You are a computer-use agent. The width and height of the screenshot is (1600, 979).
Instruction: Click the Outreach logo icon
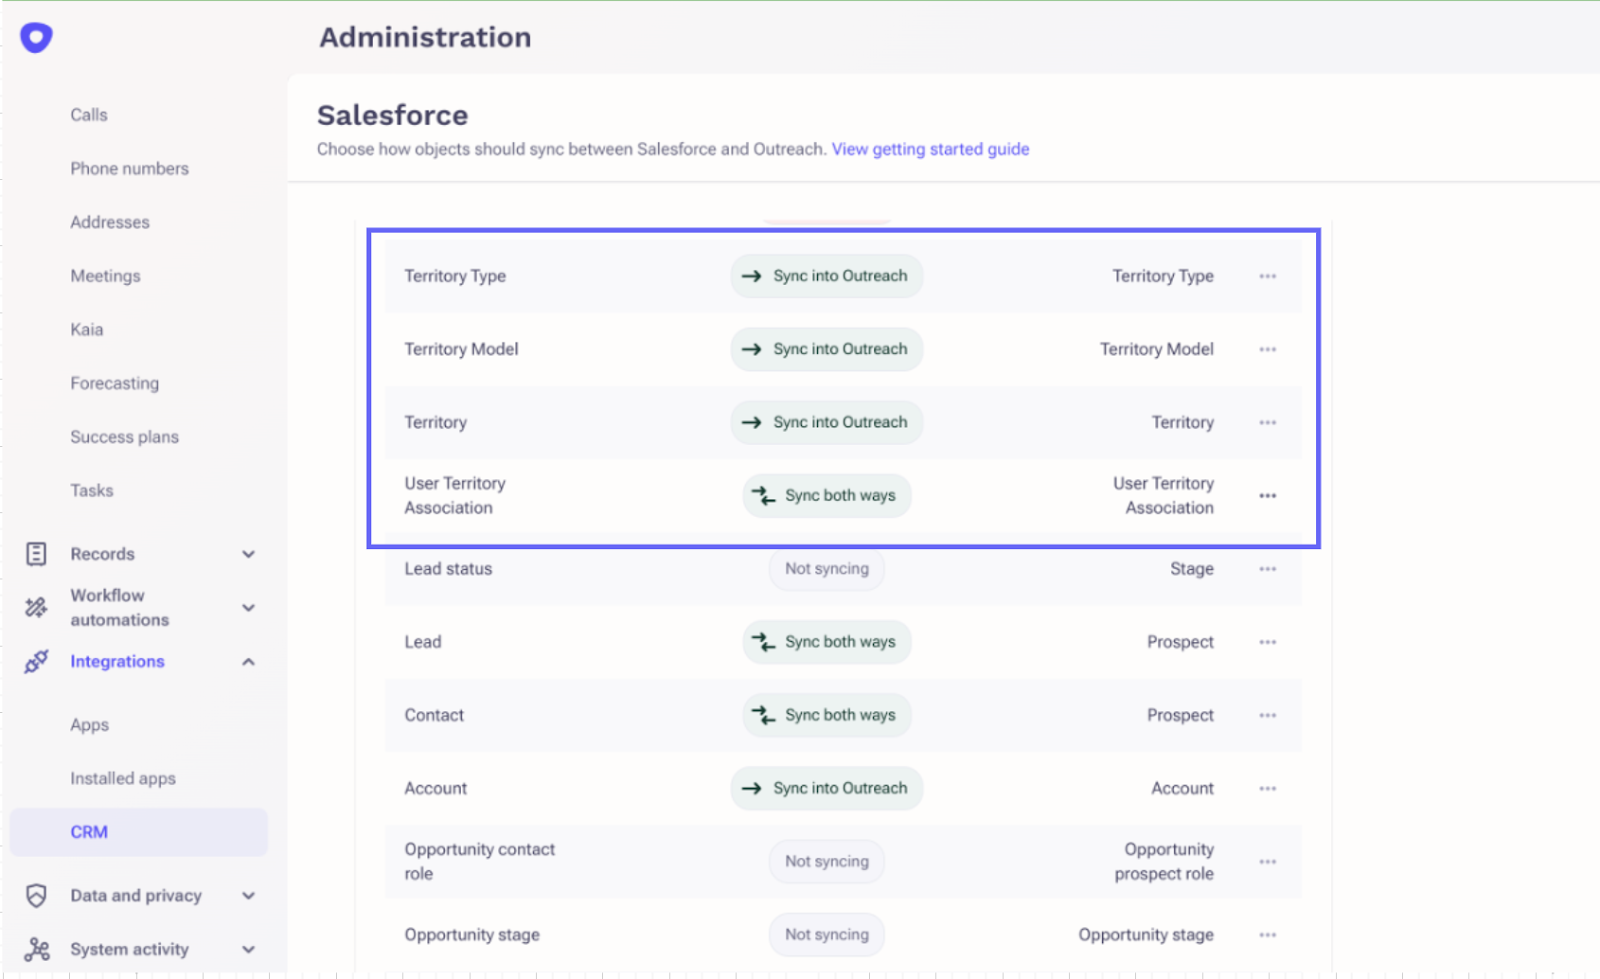pyautogui.click(x=36, y=38)
